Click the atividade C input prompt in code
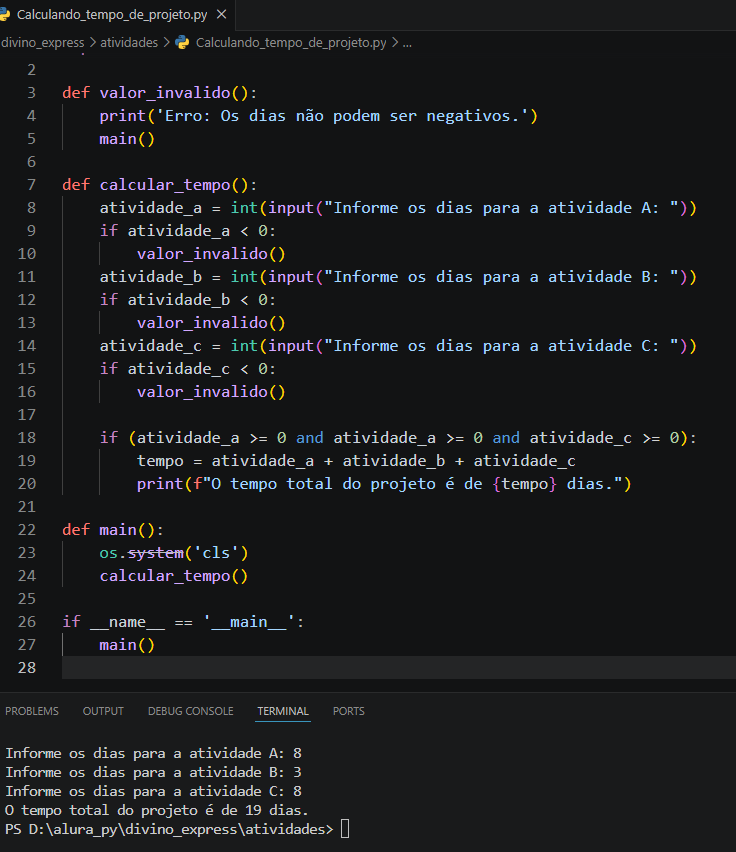This screenshot has width=736, height=852. (x=501, y=346)
